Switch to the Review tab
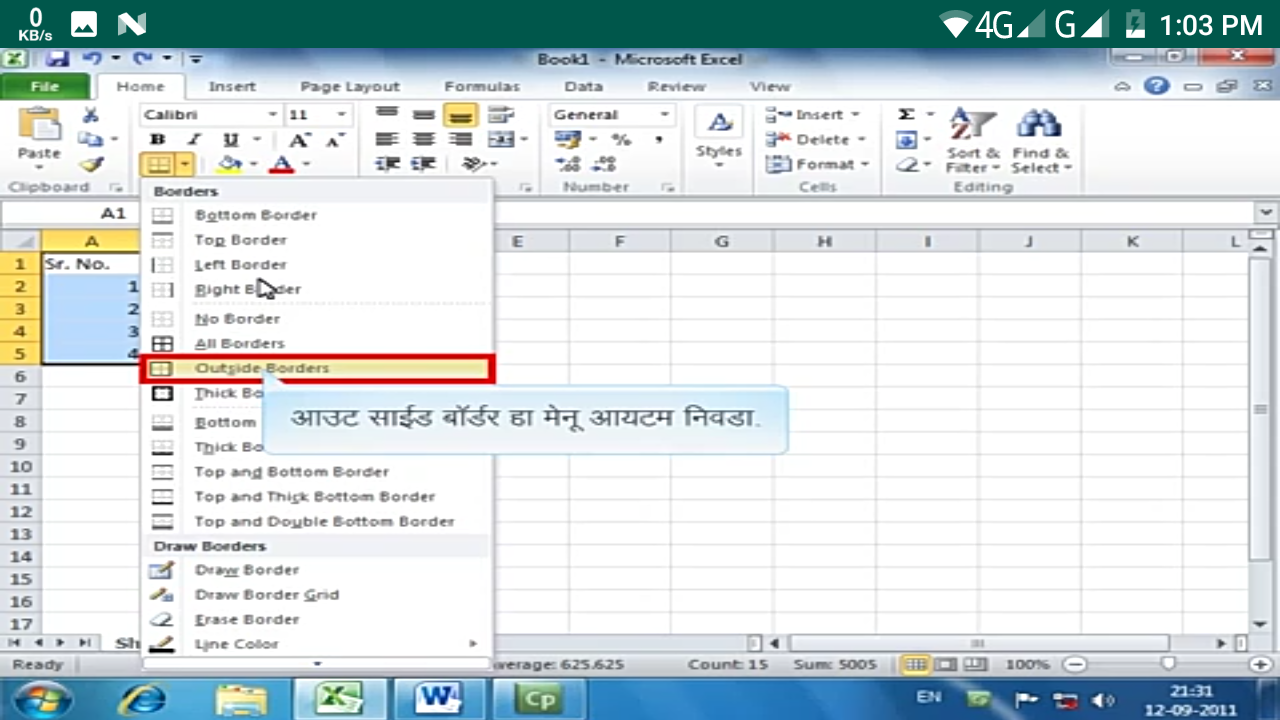 tap(676, 87)
